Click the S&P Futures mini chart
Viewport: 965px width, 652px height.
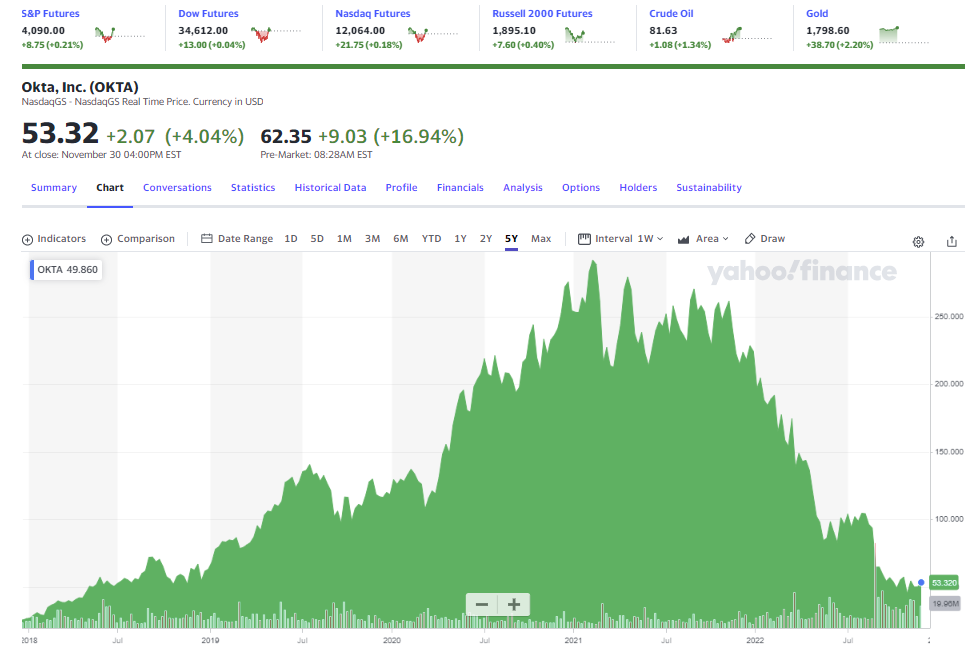coord(120,35)
